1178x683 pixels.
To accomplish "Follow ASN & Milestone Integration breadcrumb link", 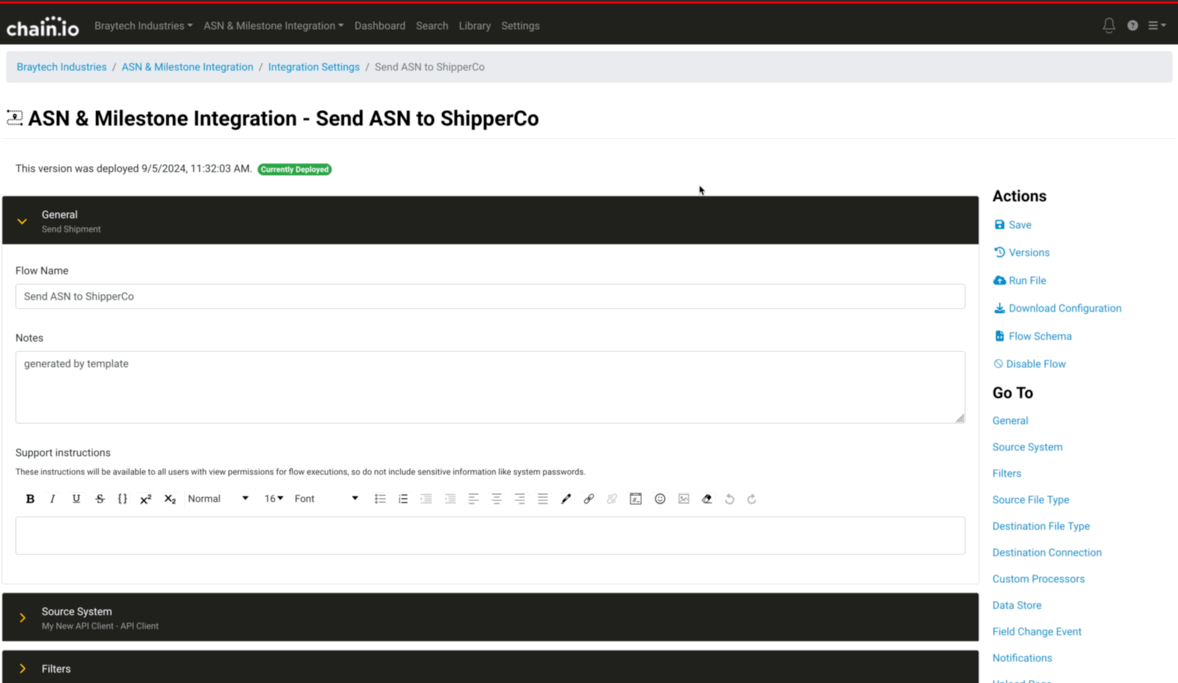I will click(187, 67).
